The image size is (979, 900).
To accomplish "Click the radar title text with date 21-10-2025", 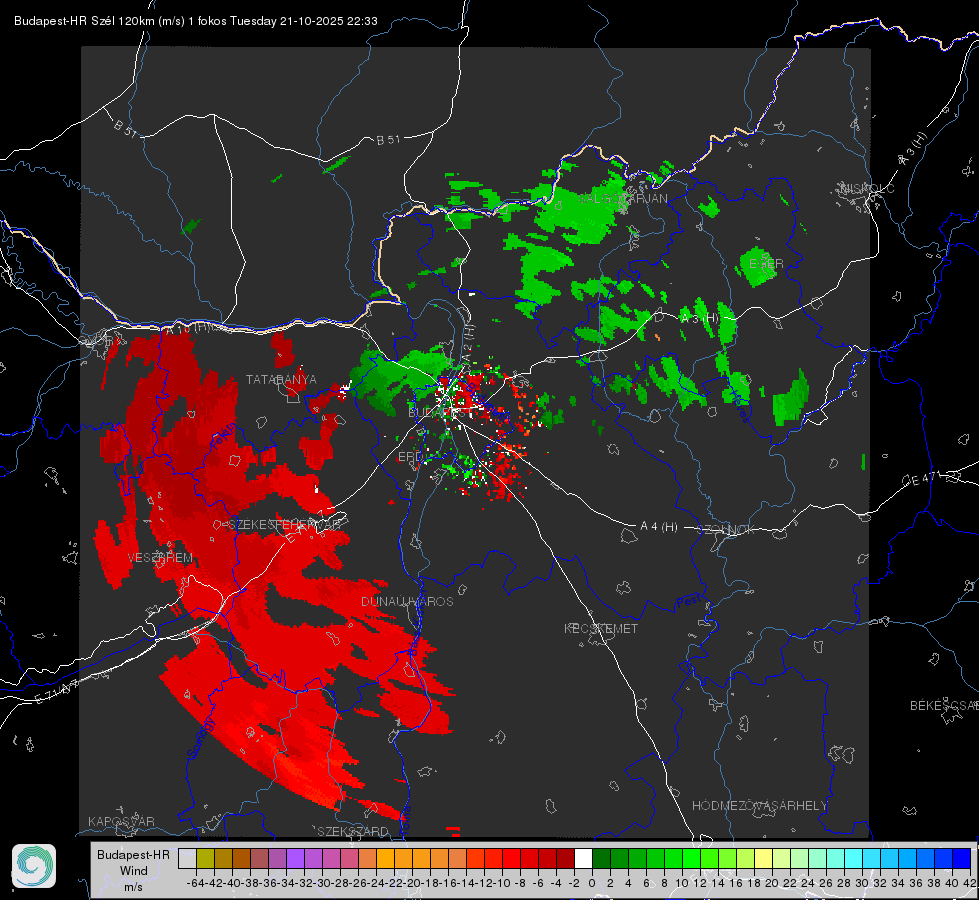I will (x=195, y=21).
